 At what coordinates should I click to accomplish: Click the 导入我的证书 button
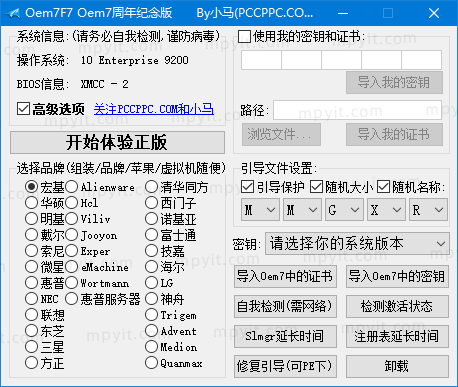(x=394, y=134)
